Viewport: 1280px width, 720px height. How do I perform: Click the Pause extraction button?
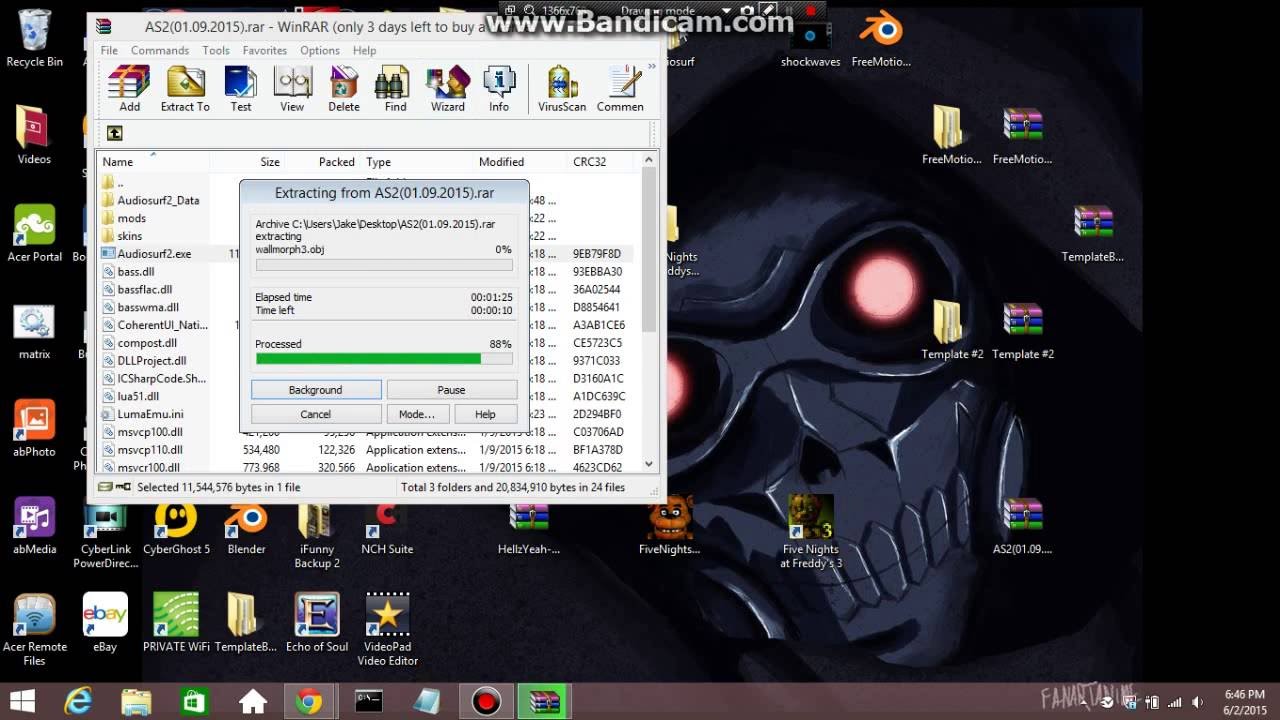pyautogui.click(x=451, y=390)
